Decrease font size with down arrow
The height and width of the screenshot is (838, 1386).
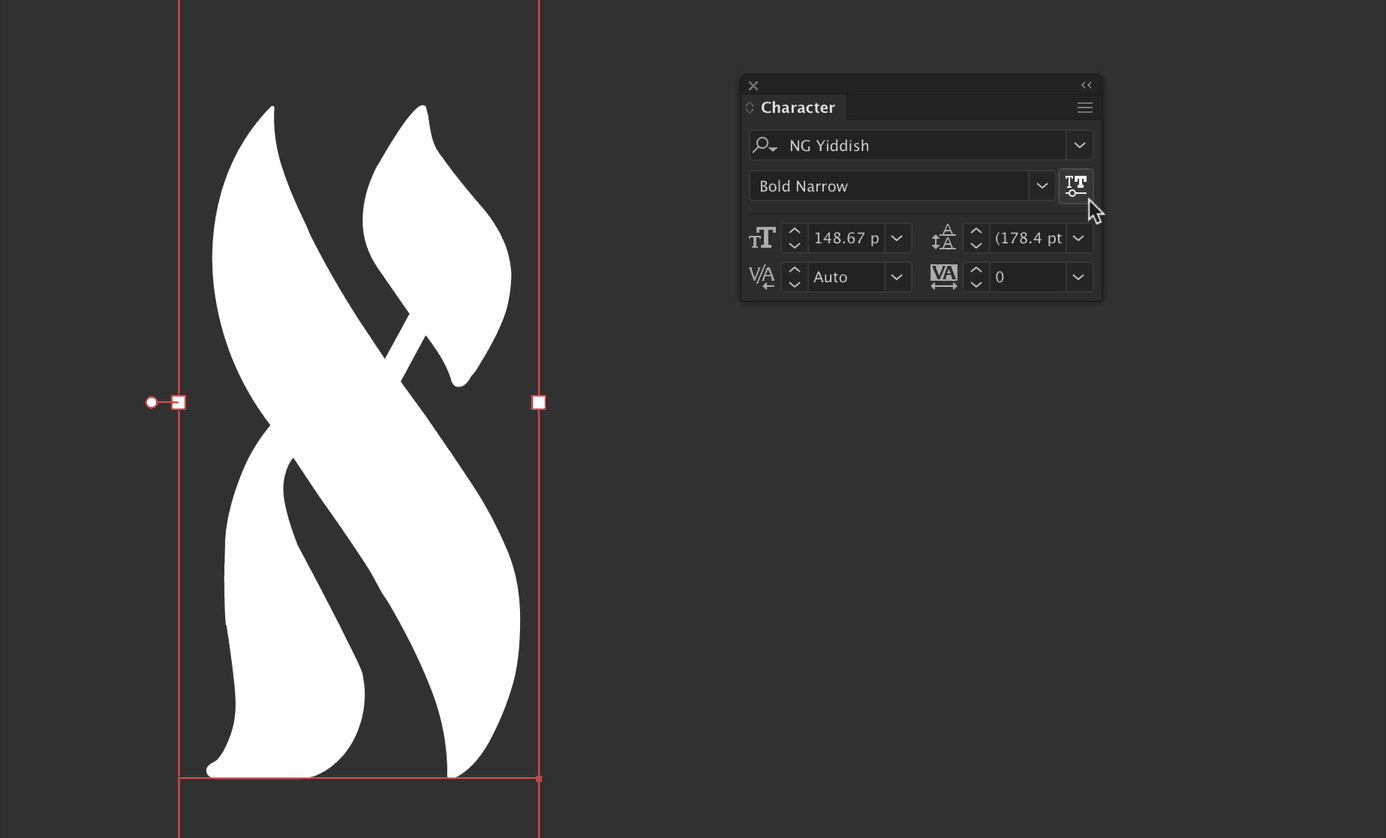point(794,245)
